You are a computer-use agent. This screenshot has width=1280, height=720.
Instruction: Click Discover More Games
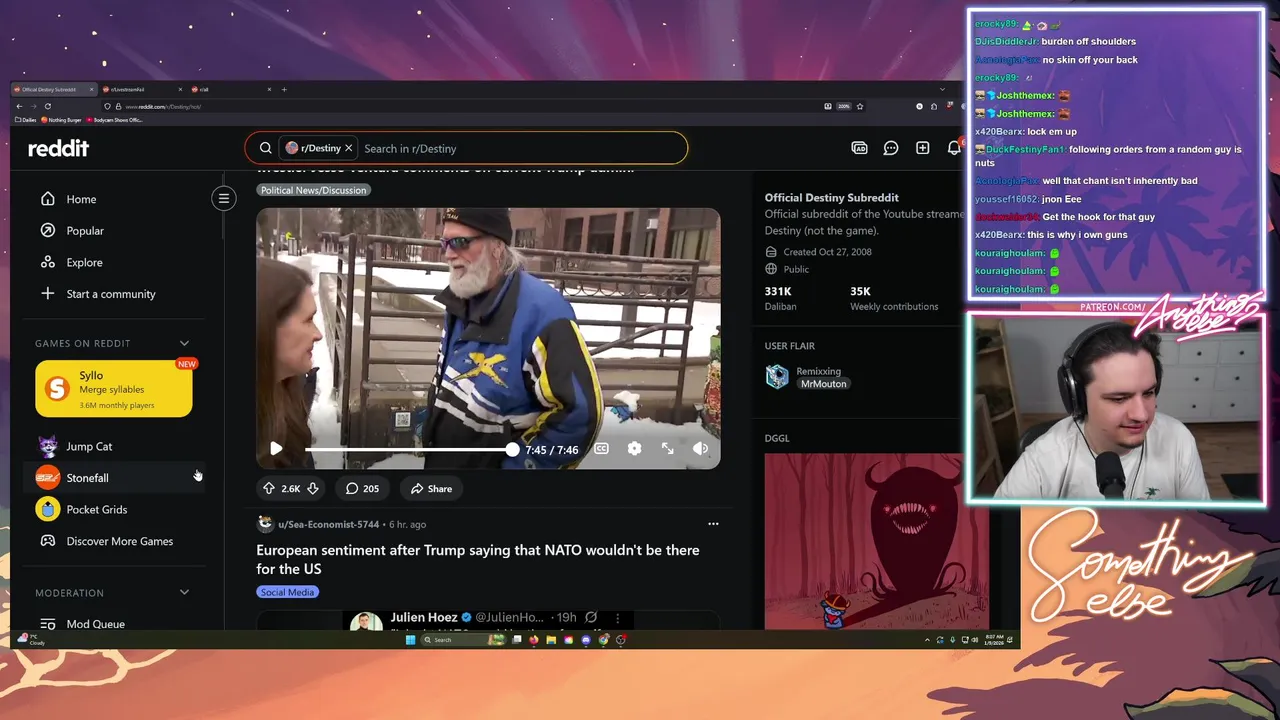point(113,541)
